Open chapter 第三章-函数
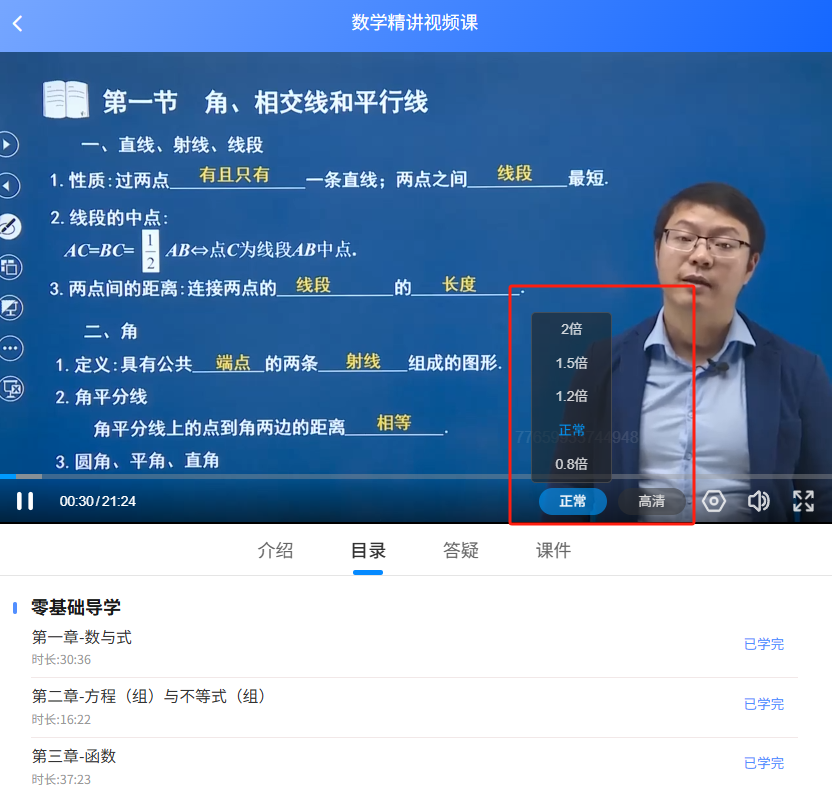Image resolution: width=832 pixels, height=794 pixels. 74,757
